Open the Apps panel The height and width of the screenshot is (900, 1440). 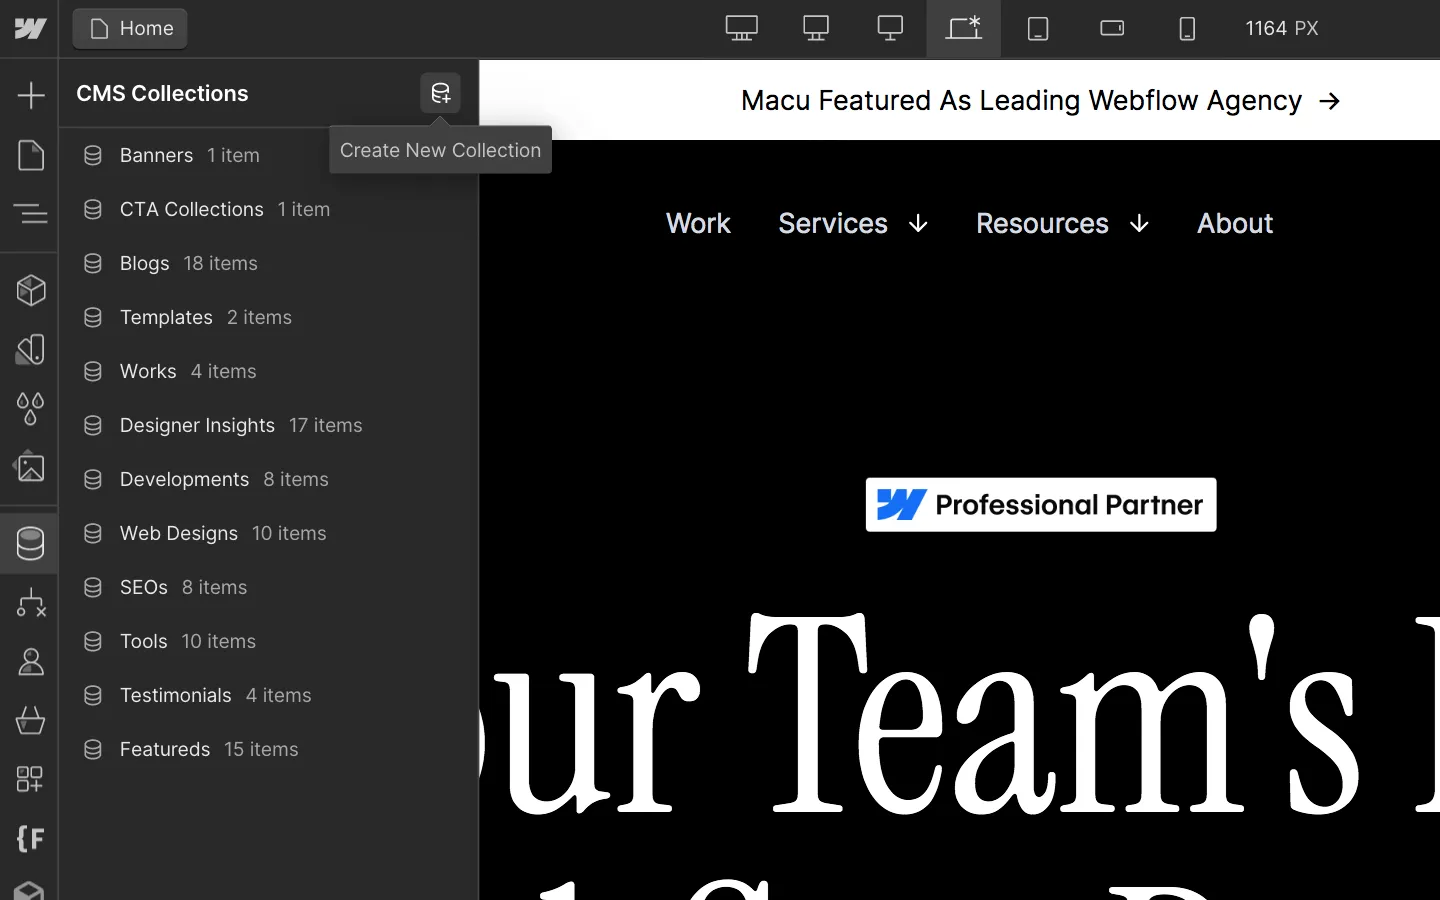click(x=30, y=780)
